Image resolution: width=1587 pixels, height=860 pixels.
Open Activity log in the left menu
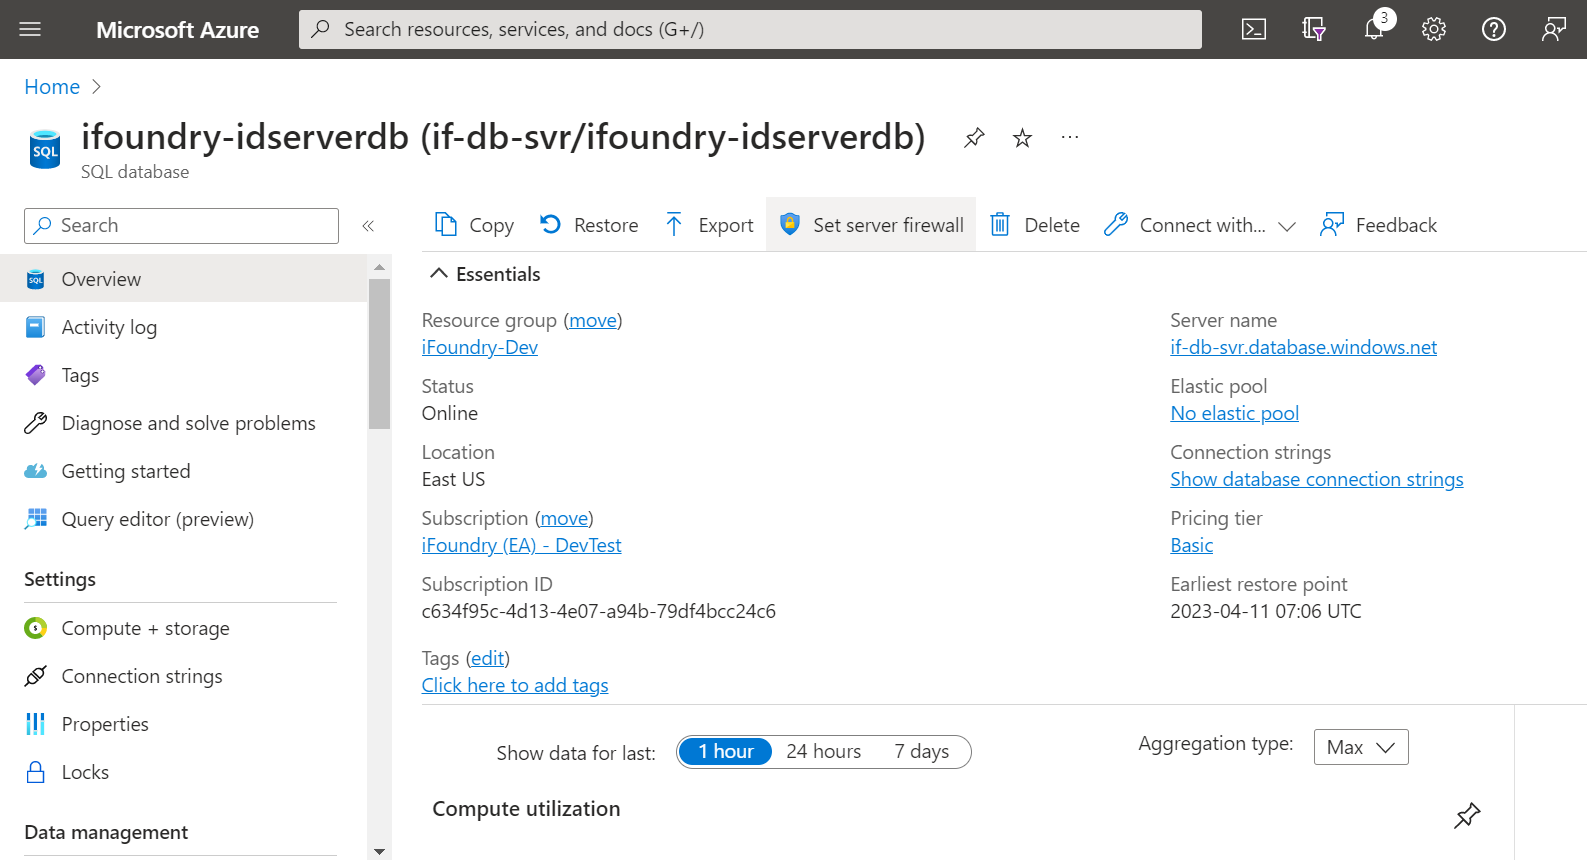[x=183, y=327]
